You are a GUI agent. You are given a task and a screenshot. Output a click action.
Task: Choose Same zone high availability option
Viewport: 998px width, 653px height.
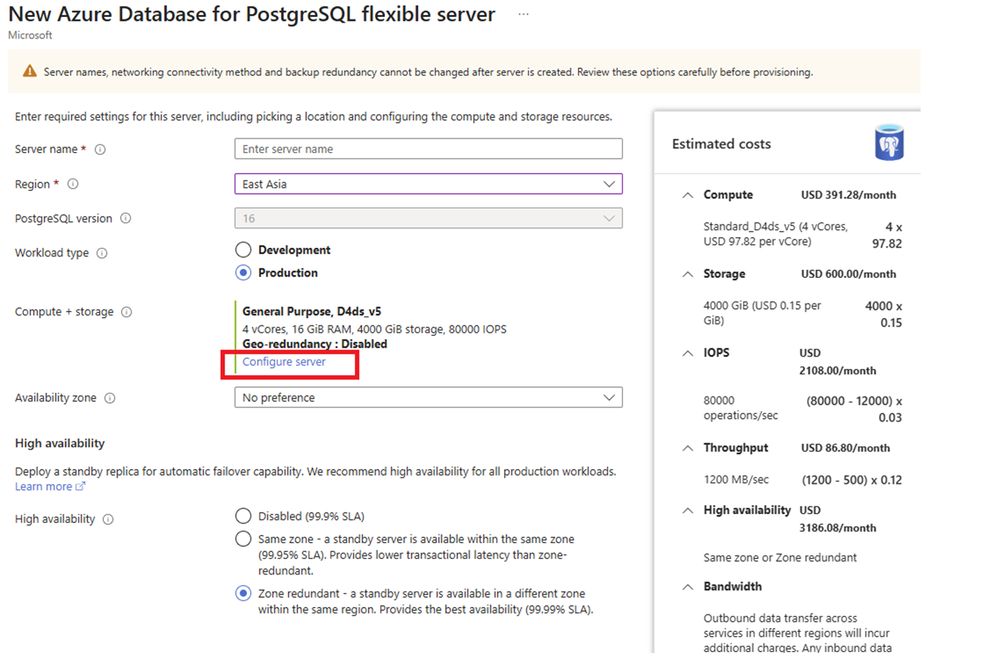tap(243, 539)
